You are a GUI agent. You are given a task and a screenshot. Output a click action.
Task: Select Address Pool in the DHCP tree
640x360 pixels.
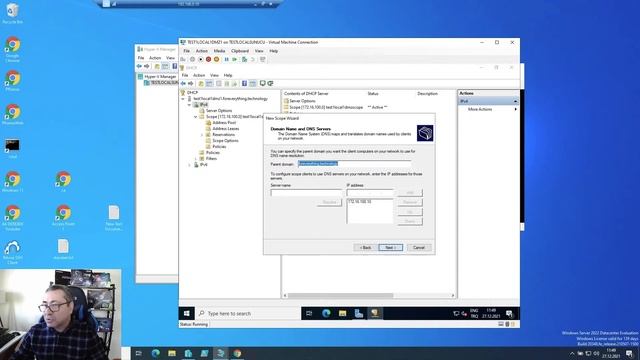[224, 123]
